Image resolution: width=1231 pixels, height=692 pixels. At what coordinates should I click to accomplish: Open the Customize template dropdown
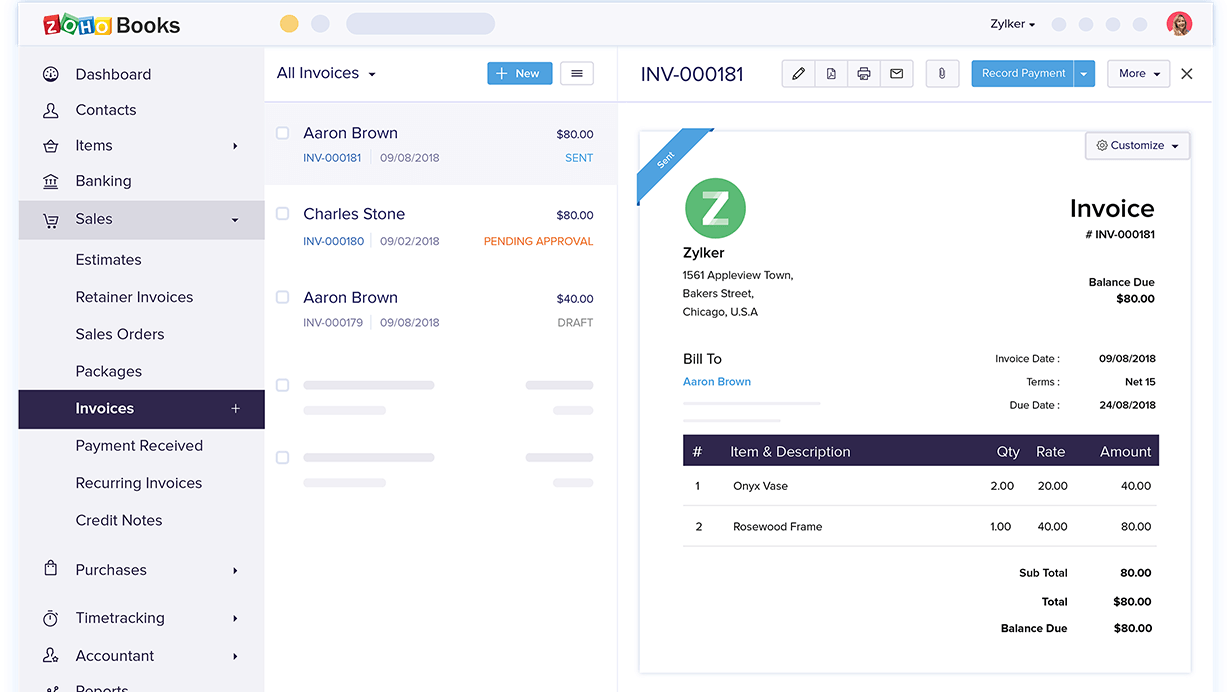[x=1137, y=146]
